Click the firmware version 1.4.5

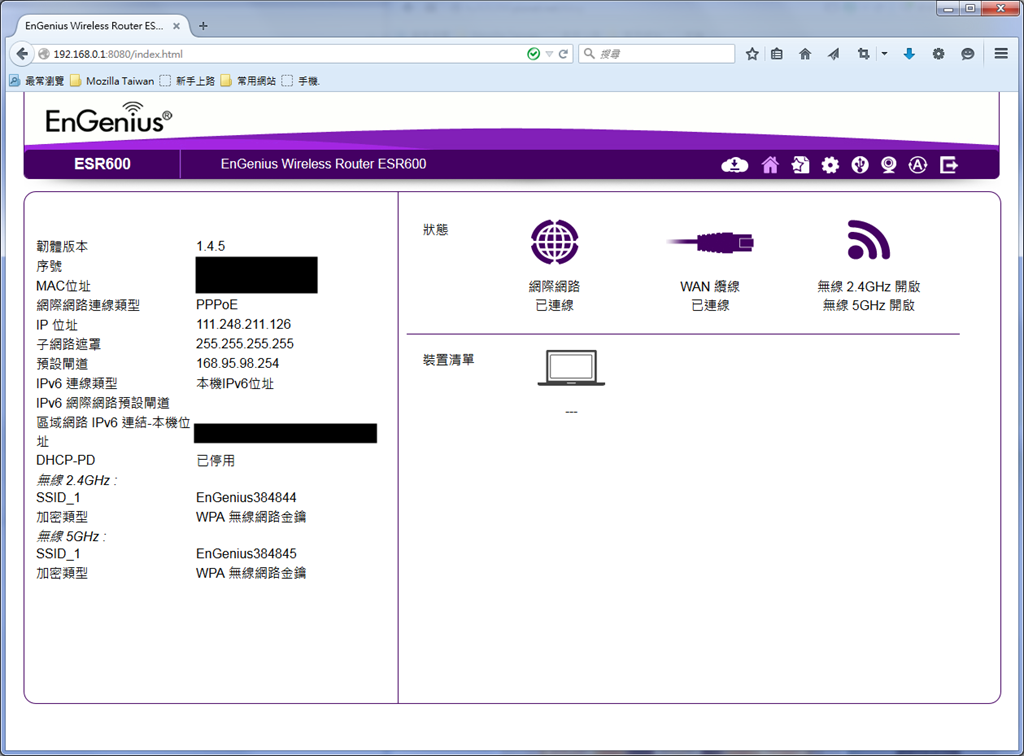coord(210,246)
